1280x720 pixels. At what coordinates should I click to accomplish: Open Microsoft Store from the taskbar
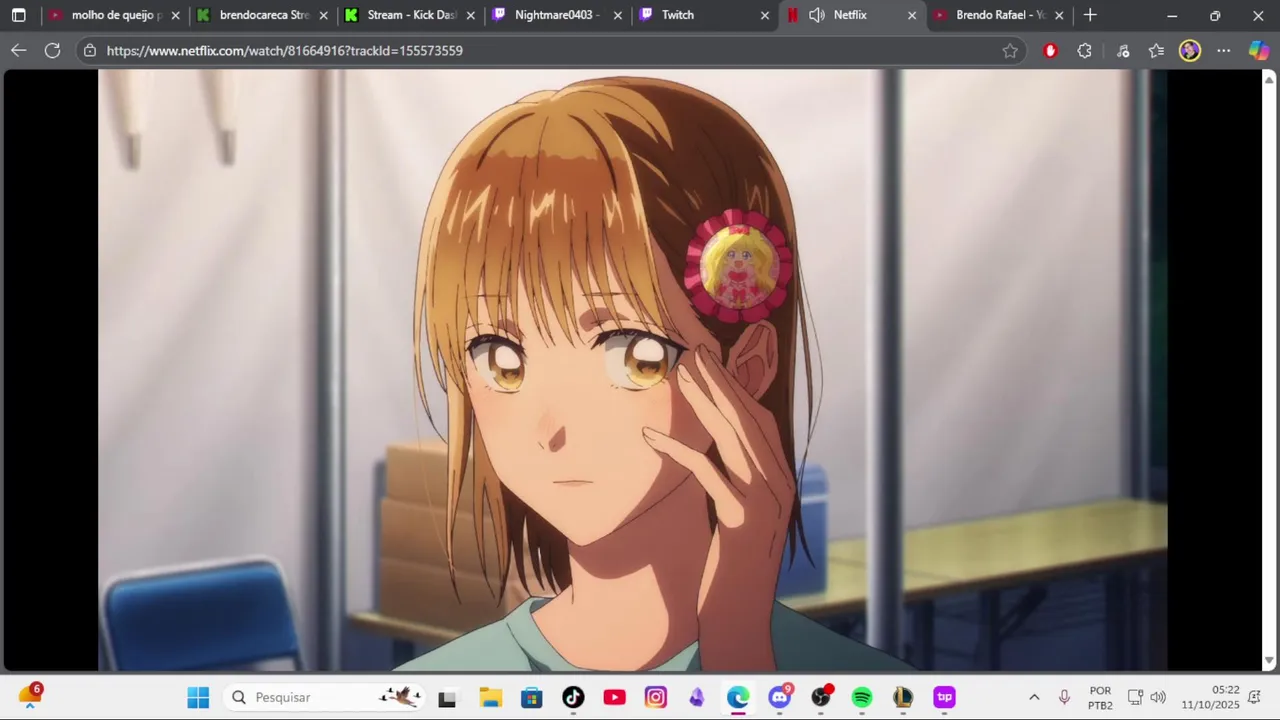(x=531, y=697)
